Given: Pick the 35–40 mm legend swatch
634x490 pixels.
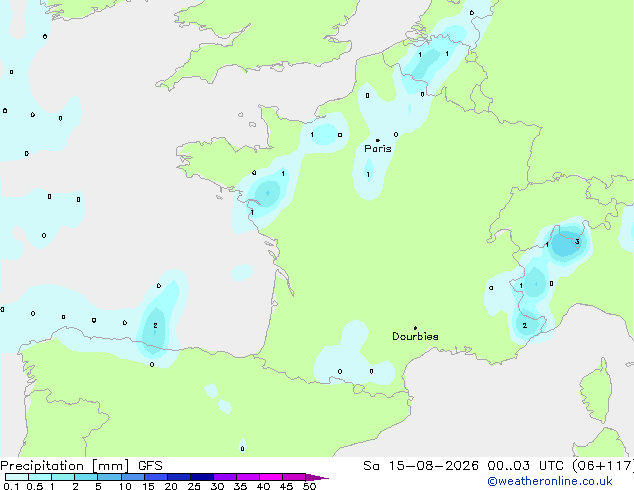Looking at the screenshot, I should coord(248,477).
